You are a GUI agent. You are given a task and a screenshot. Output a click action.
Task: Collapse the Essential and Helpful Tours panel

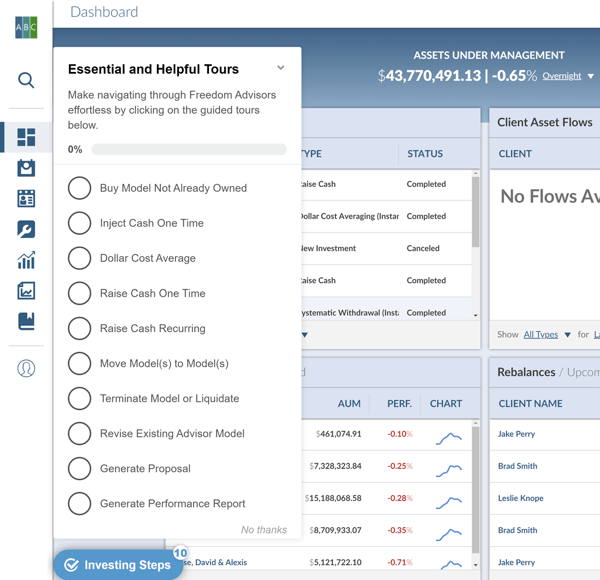[281, 68]
